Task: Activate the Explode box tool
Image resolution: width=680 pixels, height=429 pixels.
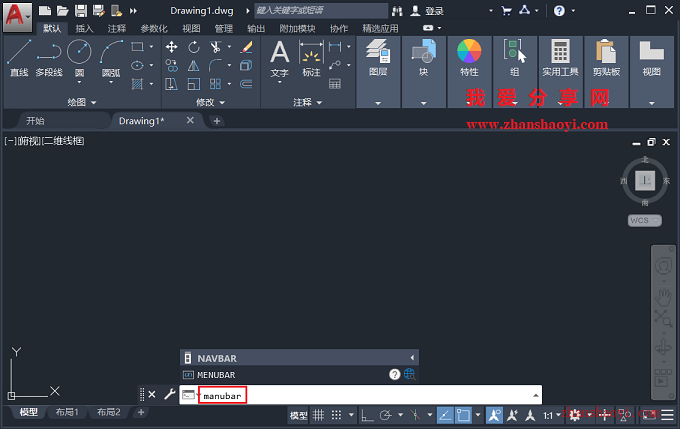Action: point(246,65)
